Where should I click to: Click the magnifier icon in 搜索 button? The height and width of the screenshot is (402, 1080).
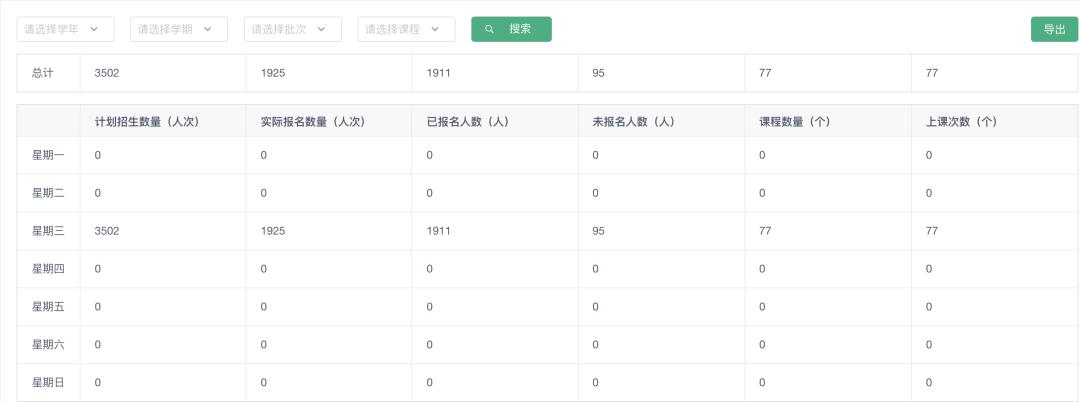click(x=490, y=30)
